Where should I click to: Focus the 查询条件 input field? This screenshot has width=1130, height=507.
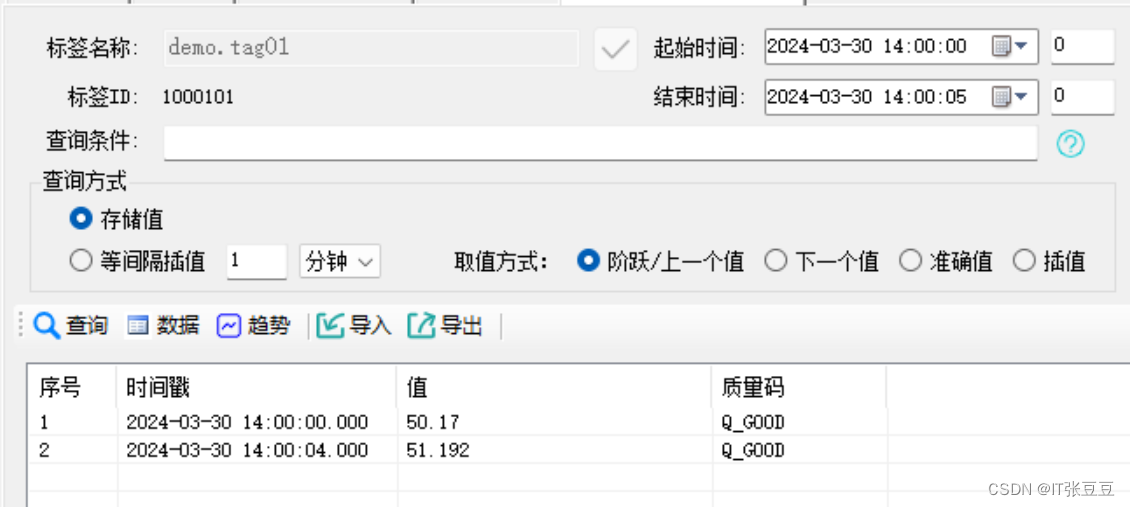click(x=600, y=143)
